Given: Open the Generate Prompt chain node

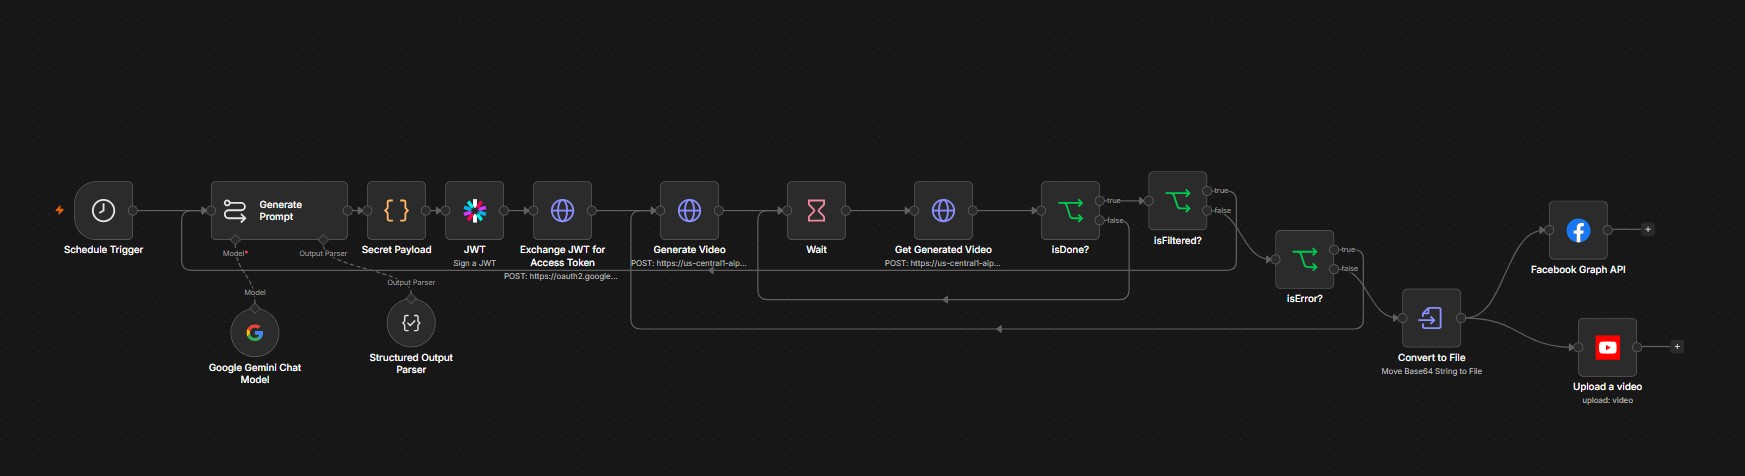Looking at the screenshot, I should point(279,210).
